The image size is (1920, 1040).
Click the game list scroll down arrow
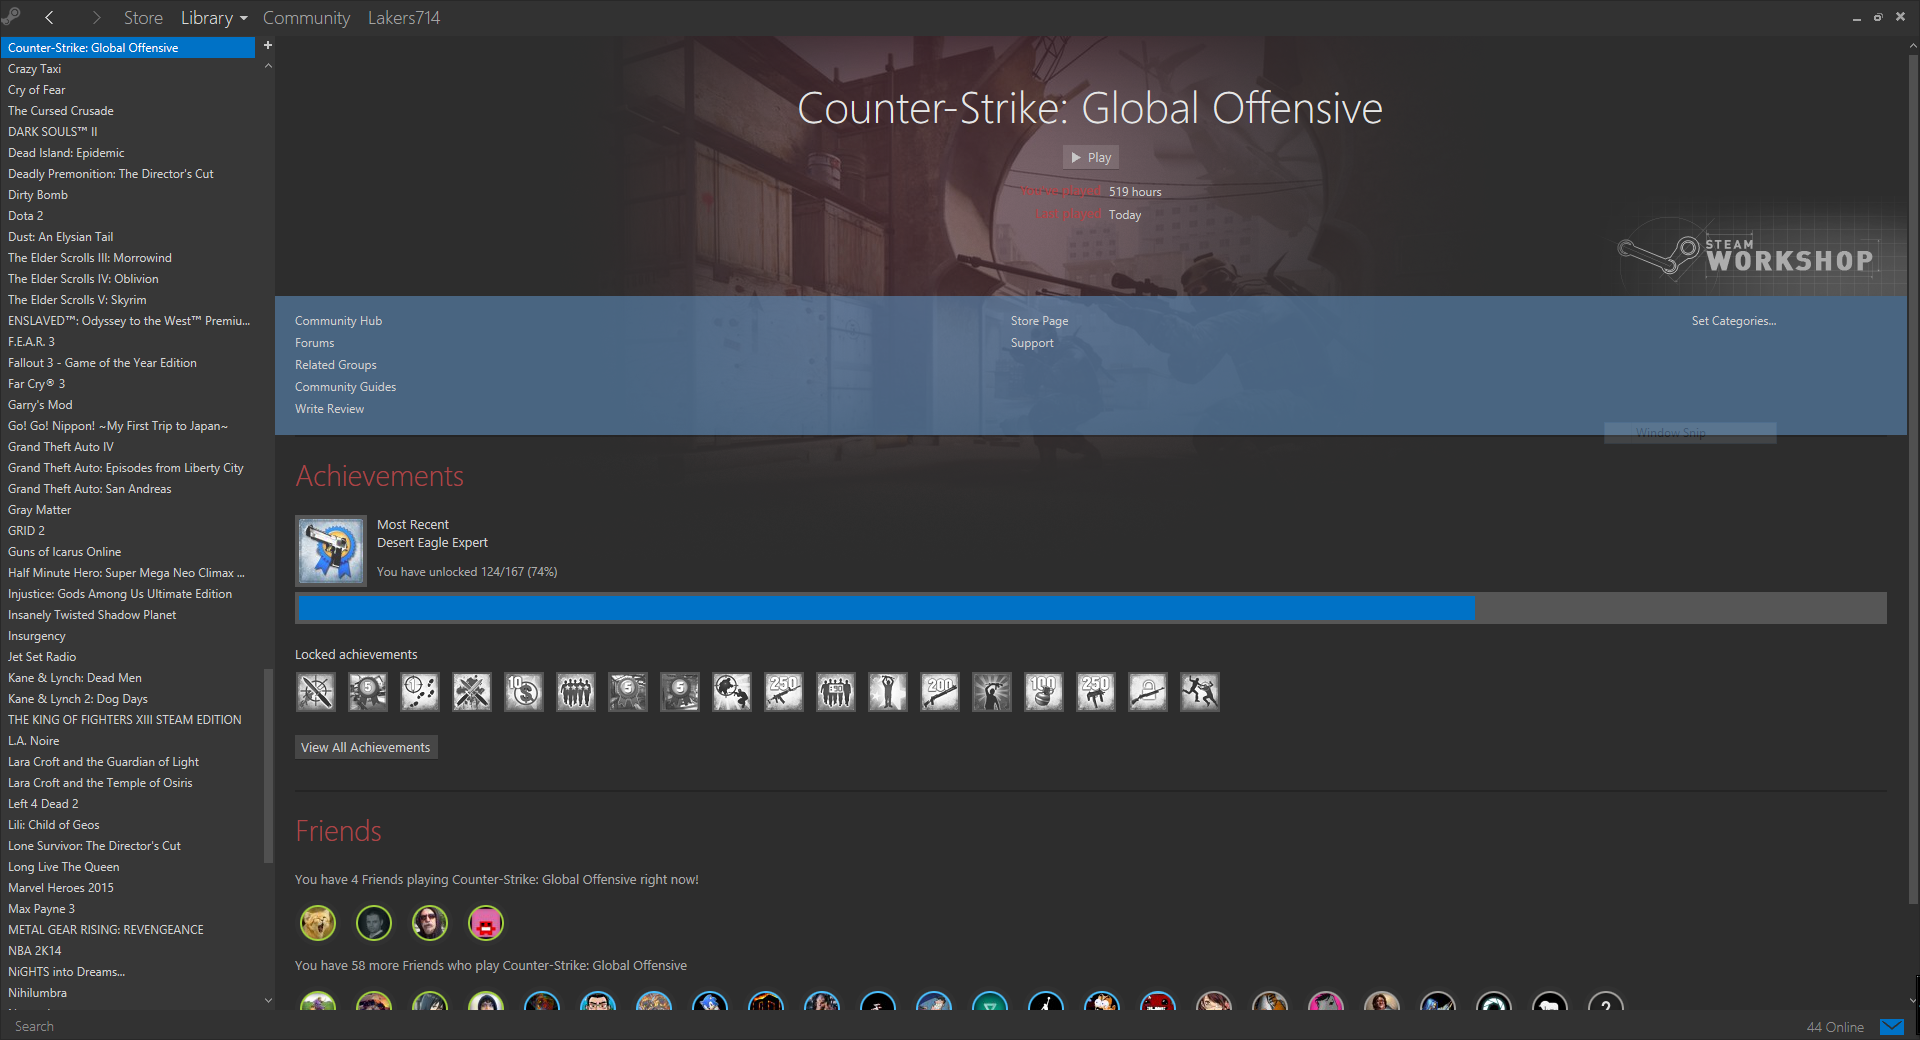[268, 1000]
